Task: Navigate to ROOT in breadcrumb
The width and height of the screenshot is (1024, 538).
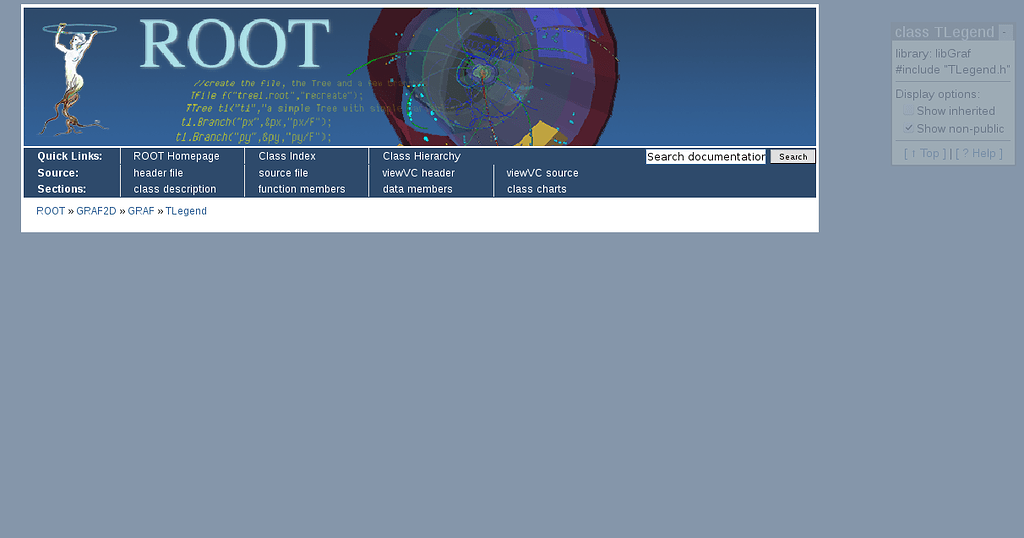Action: [50, 211]
